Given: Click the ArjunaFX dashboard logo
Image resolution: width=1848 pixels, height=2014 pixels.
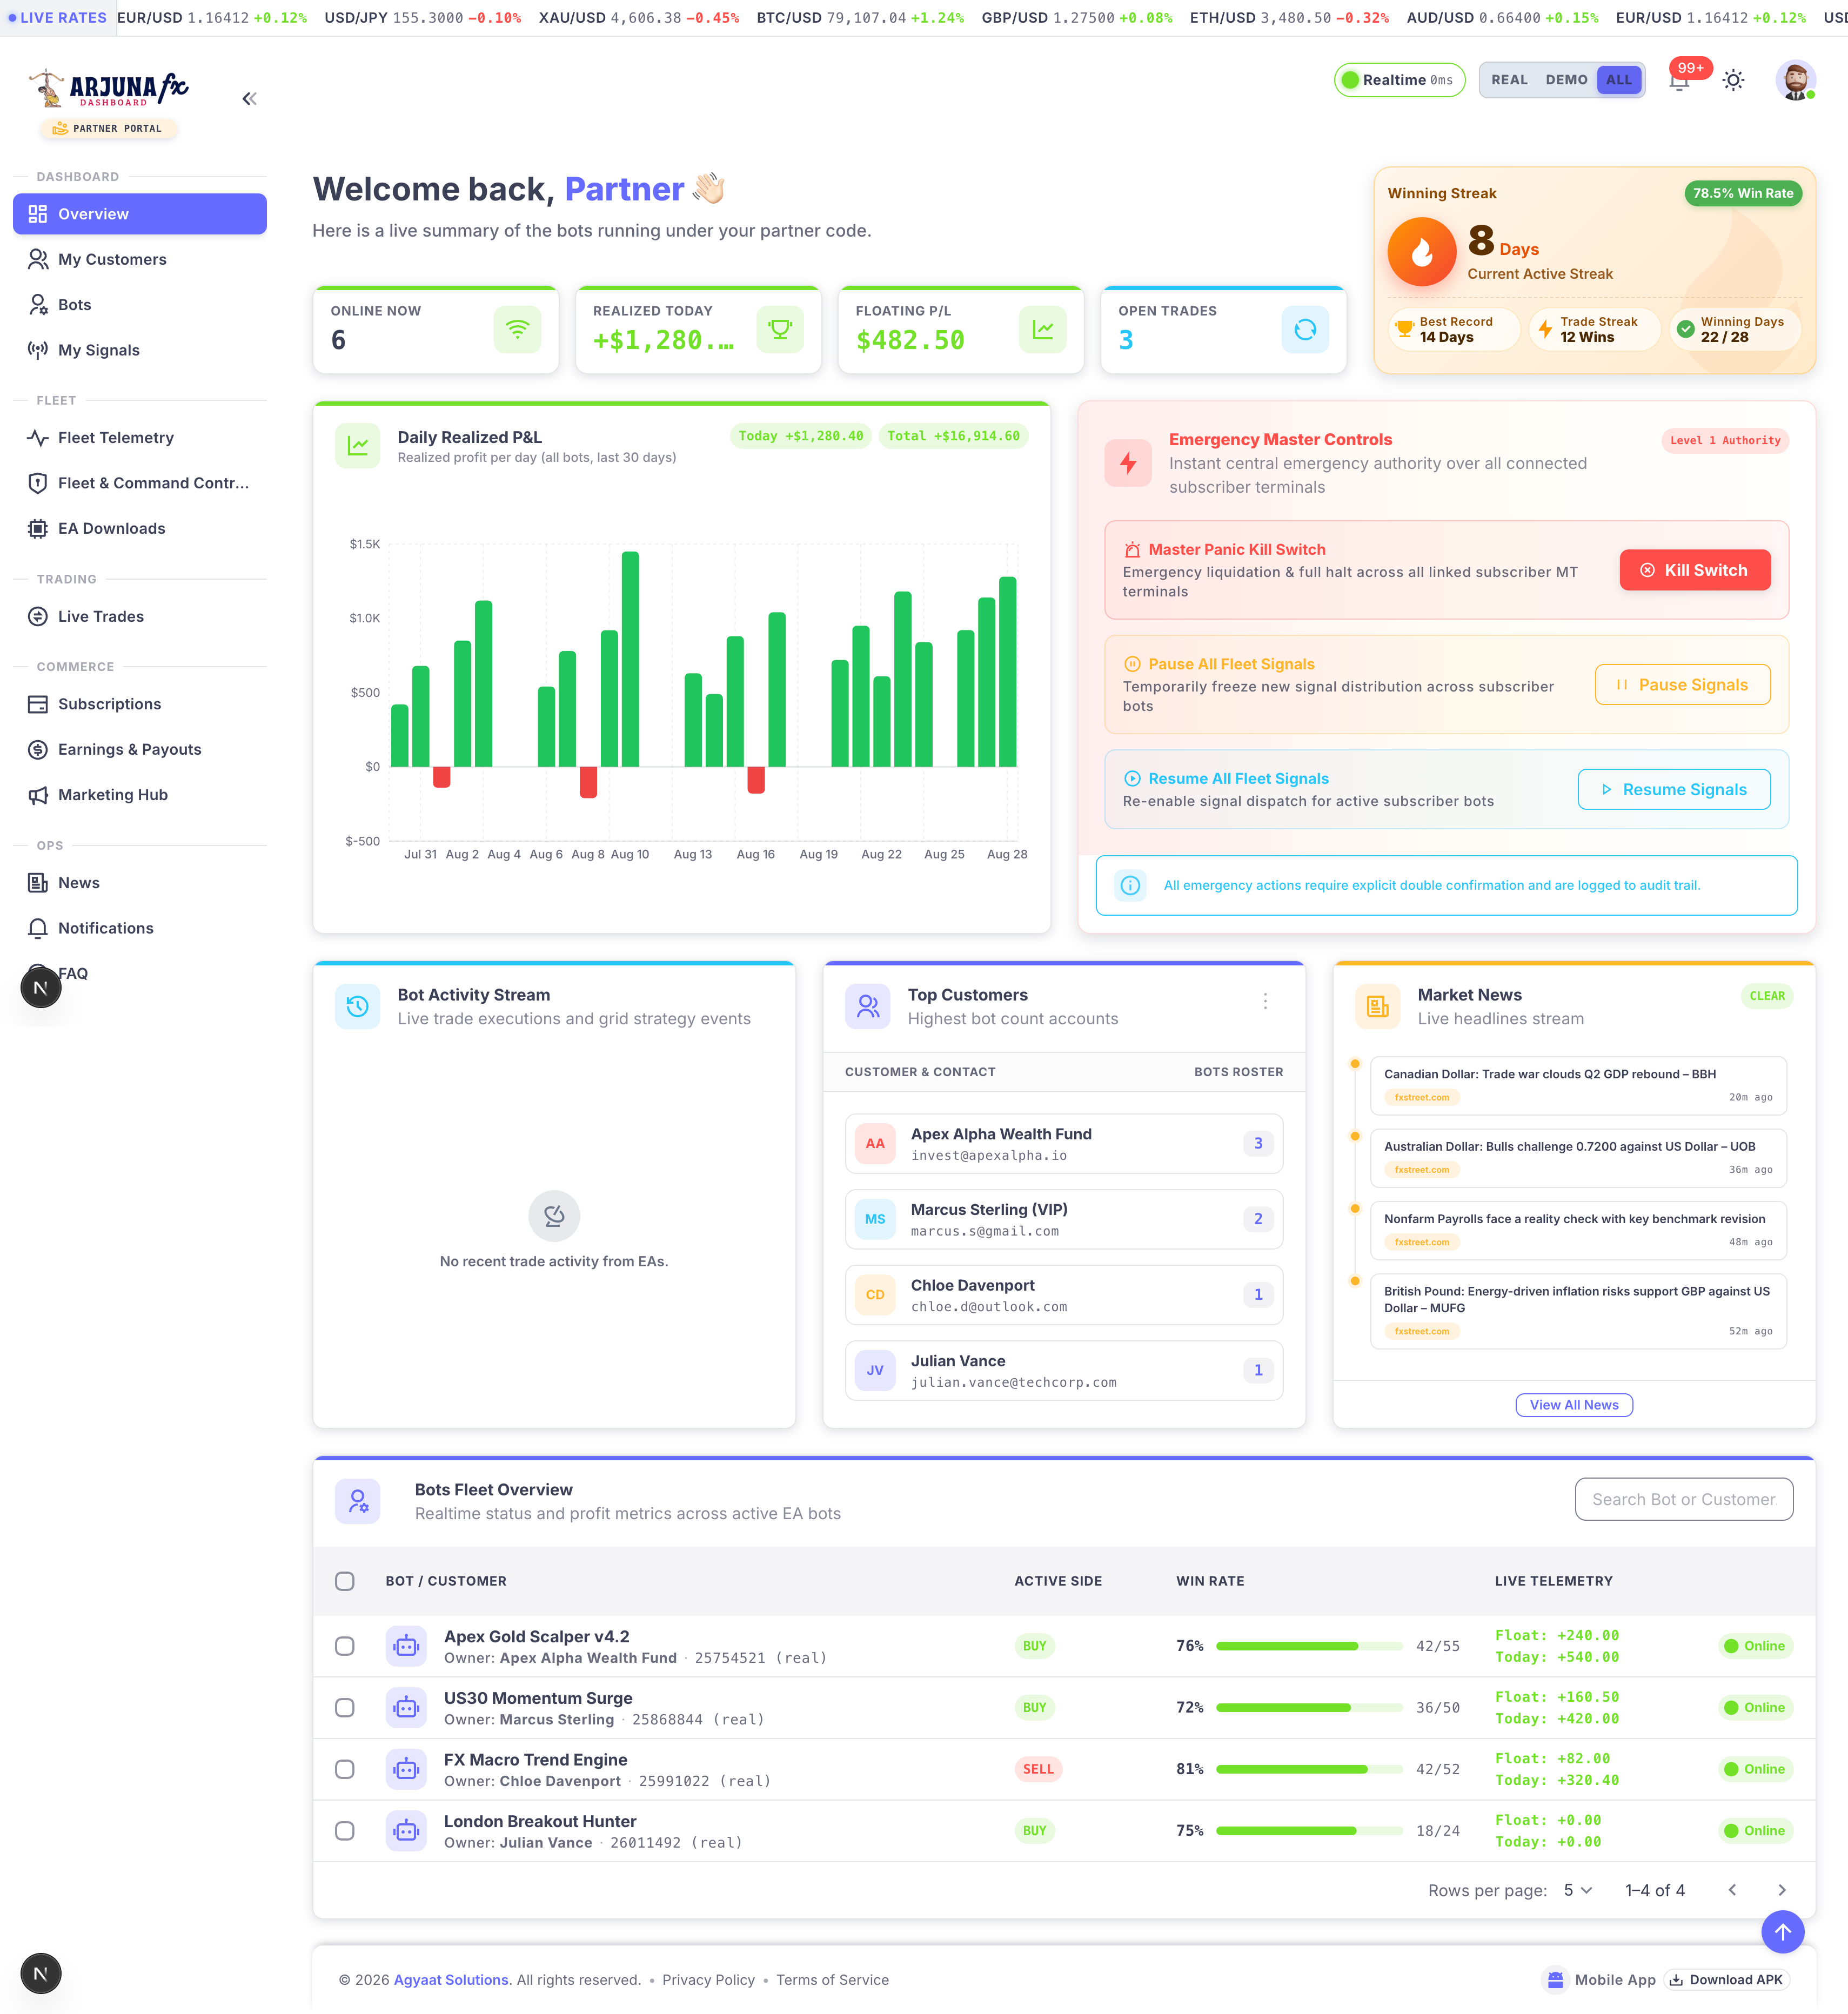Looking at the screenshot, I should [x=108, y=89].
